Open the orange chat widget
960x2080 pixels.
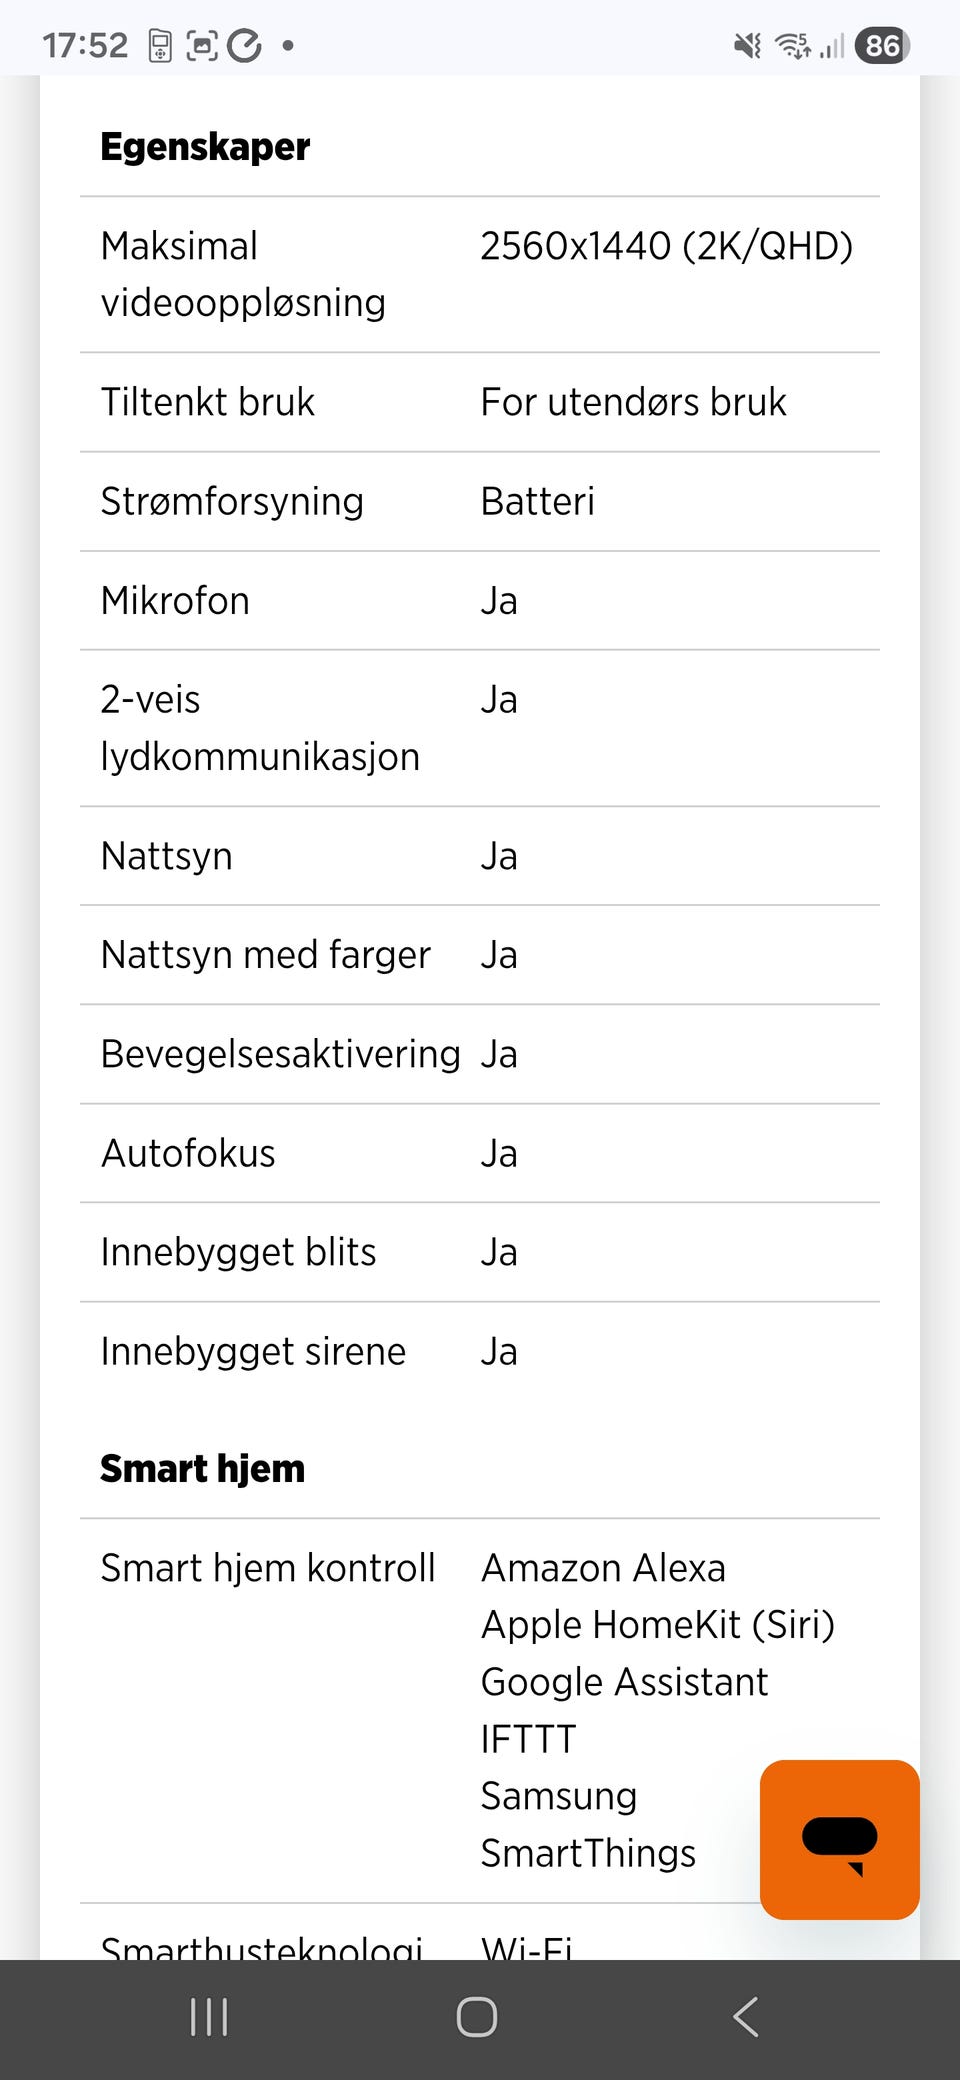pyautogui.click(x=839, y=1839)
